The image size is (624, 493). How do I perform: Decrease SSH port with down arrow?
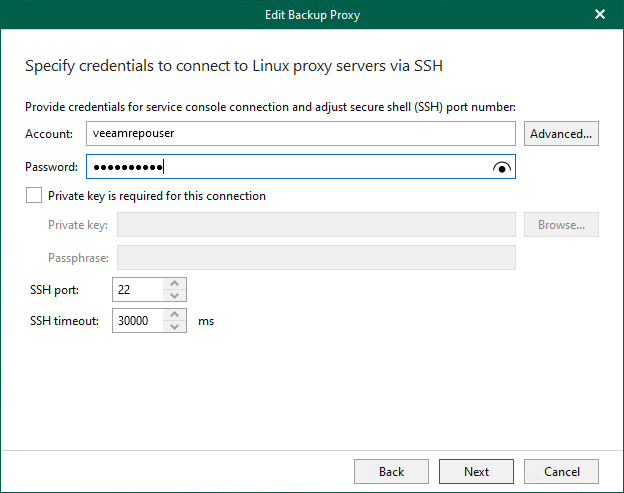[175, 295]
